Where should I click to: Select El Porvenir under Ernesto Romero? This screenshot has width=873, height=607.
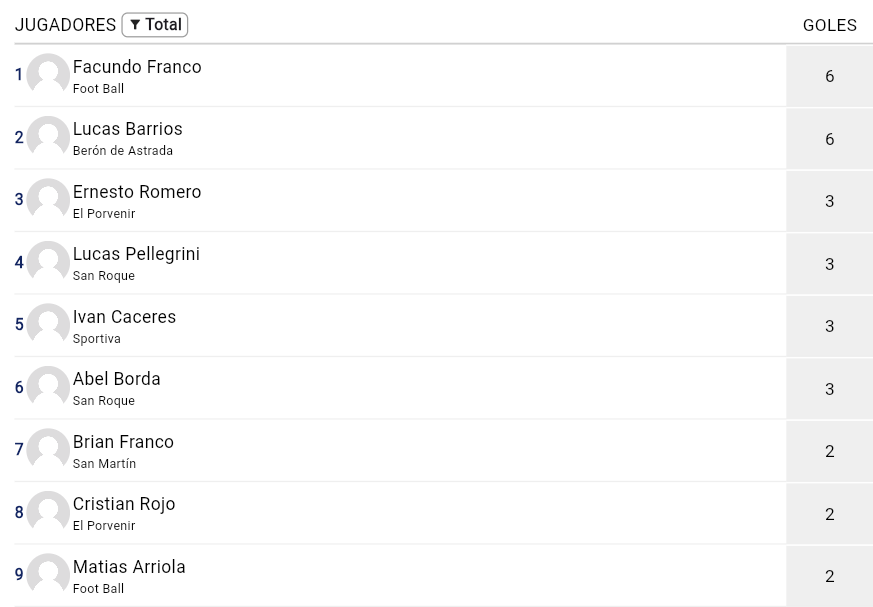pyautogui.click(x=104, y=214)
